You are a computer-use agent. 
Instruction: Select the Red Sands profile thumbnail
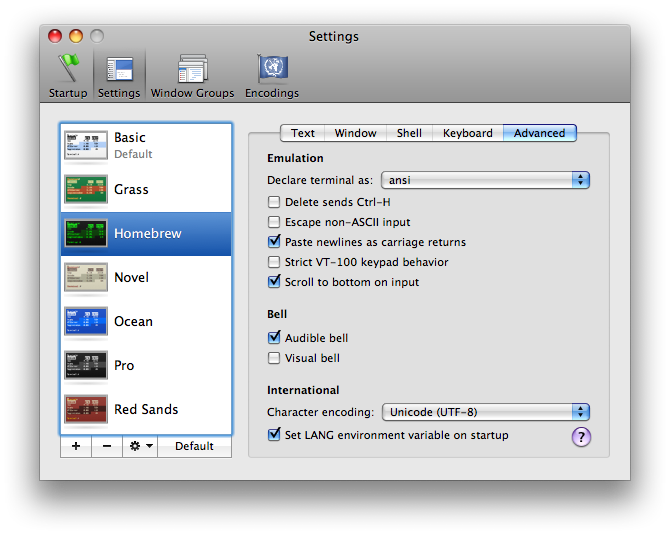[85, 409]
